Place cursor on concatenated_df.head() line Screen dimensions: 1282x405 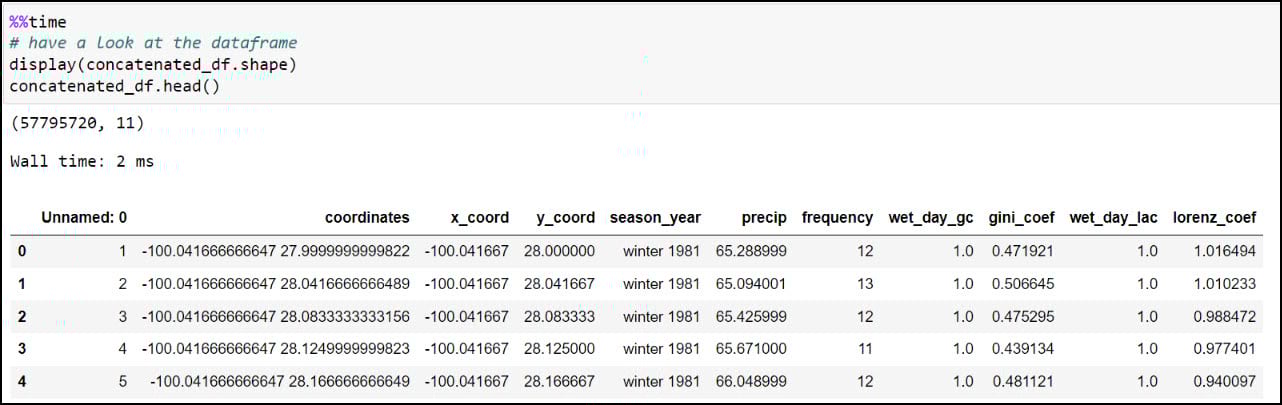[115, 85]
